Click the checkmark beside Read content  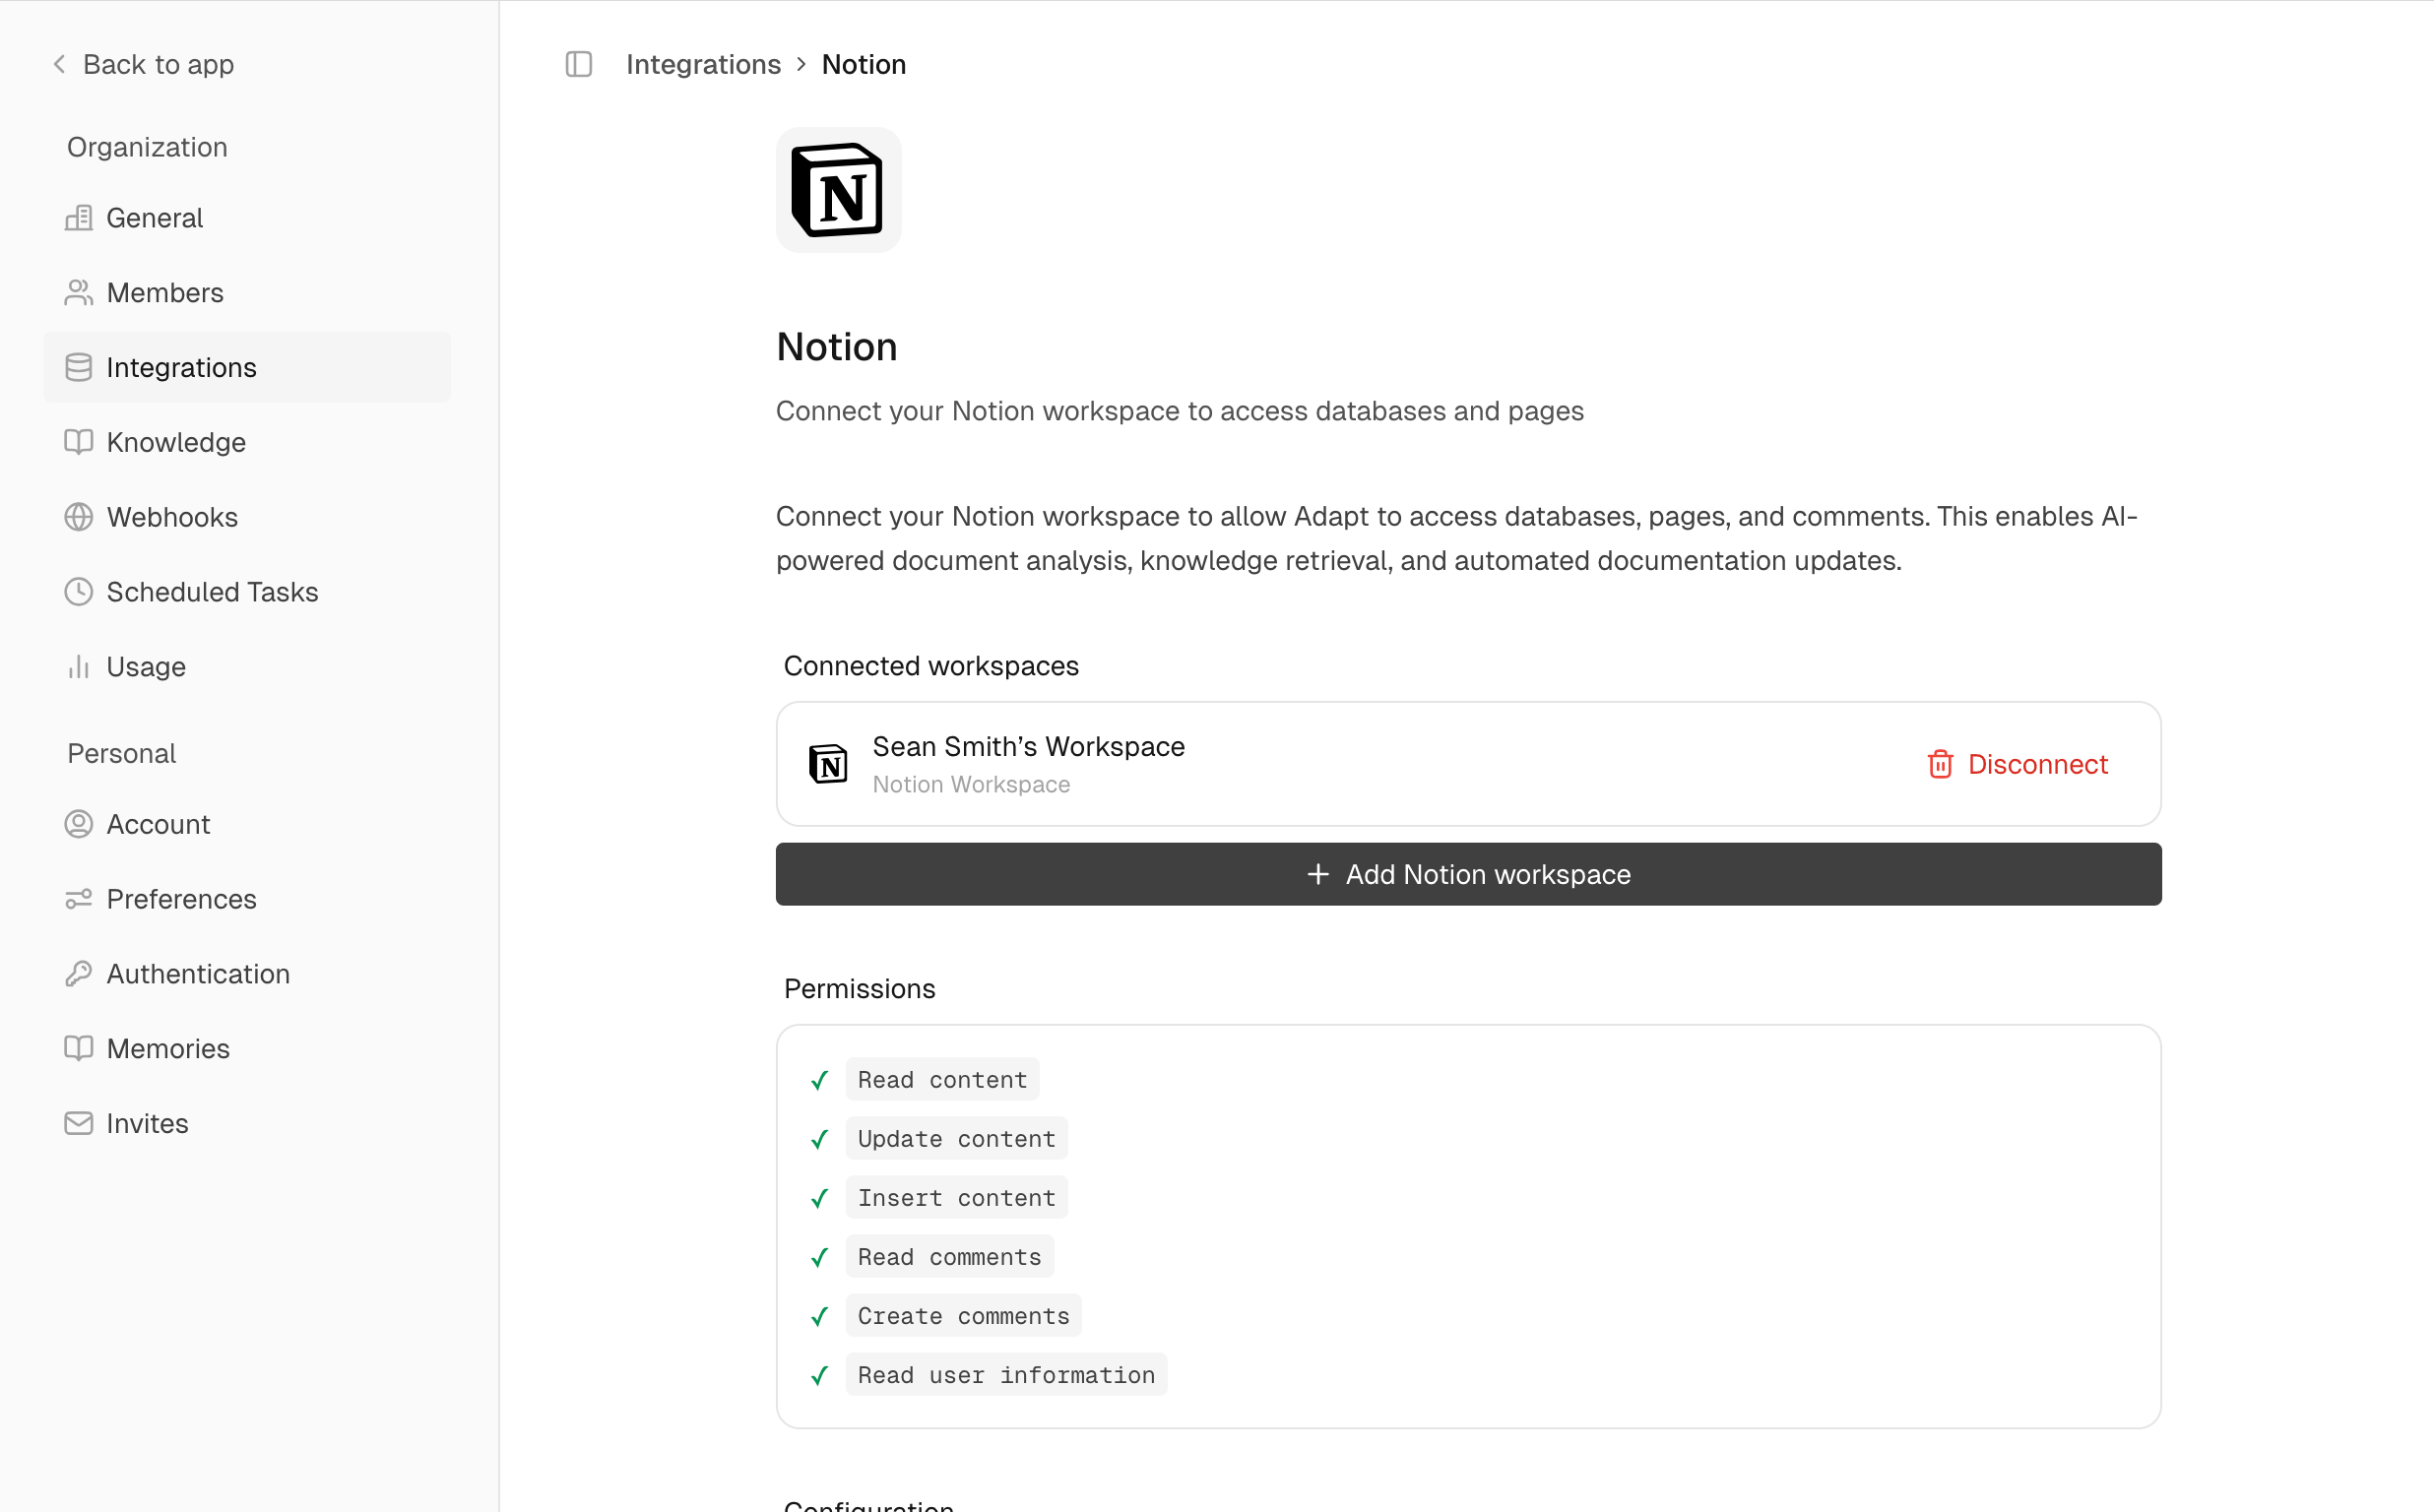(820, 1081)
